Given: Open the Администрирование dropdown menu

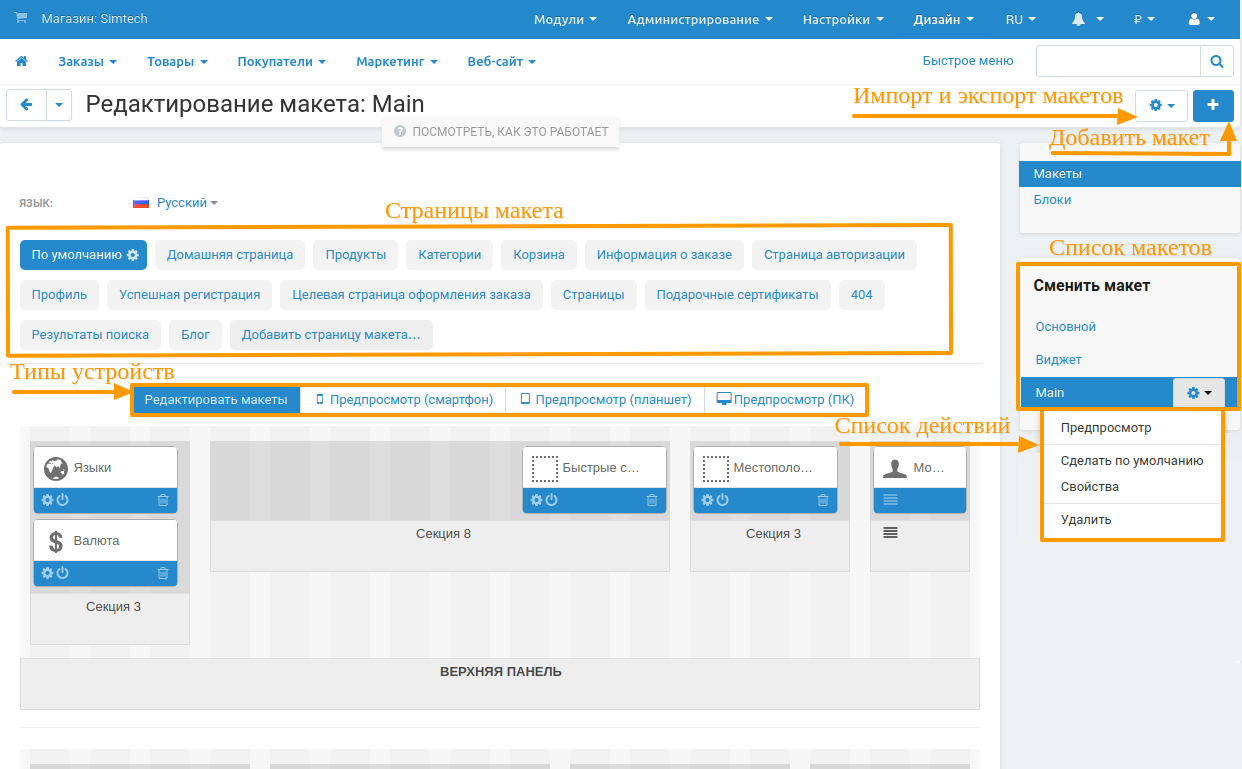Looking at the screenshot, I should (699, 19).
